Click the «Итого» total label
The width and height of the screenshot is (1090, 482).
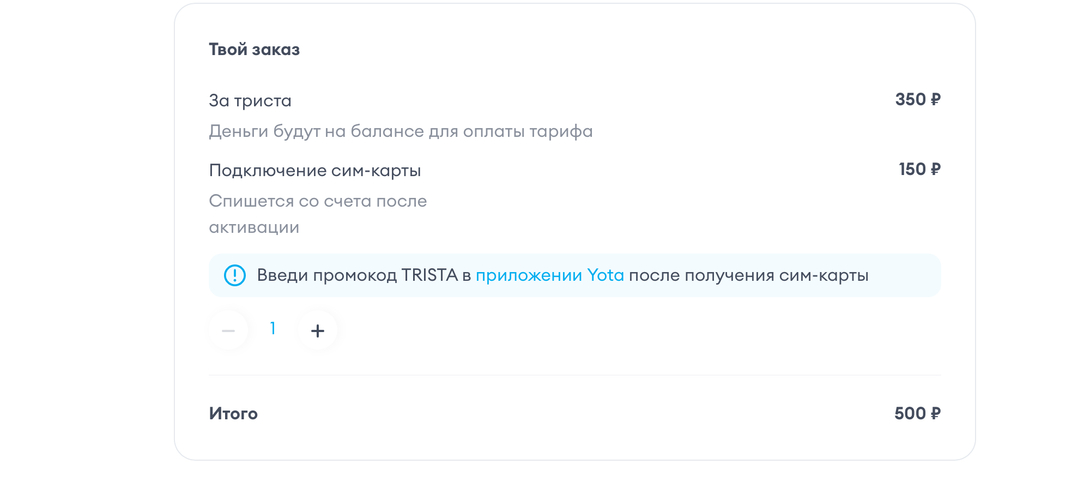click(x=233, y=413)
